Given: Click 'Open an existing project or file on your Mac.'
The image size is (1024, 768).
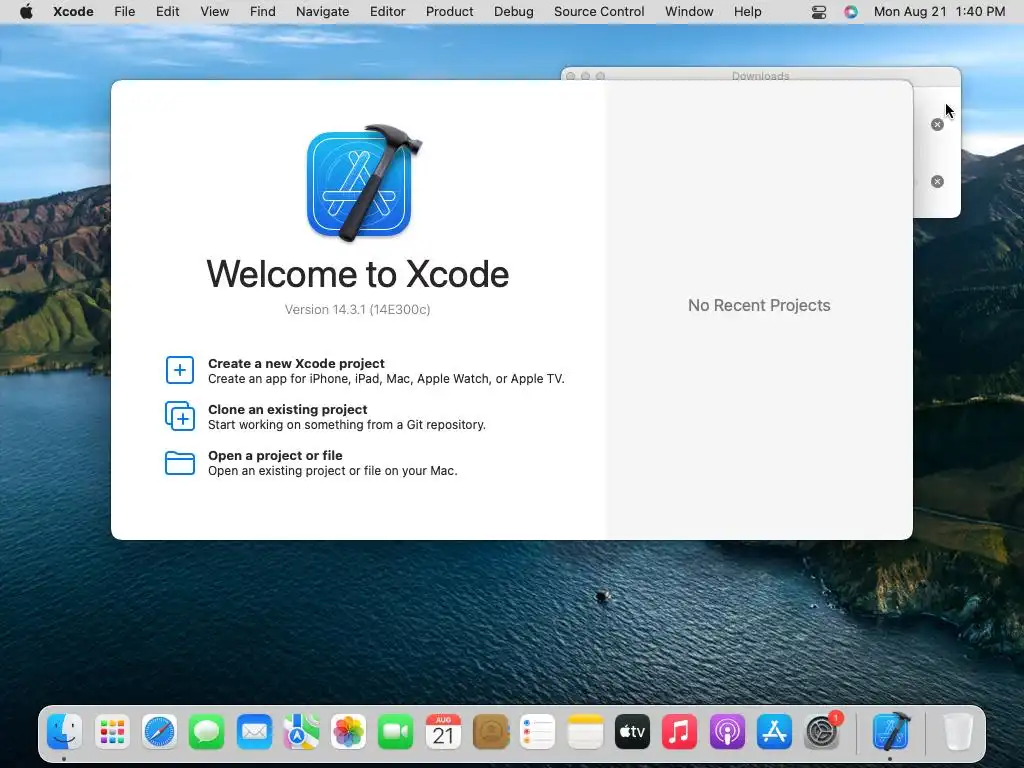Looking at the screenshot, I should click(x=332, y=471).
